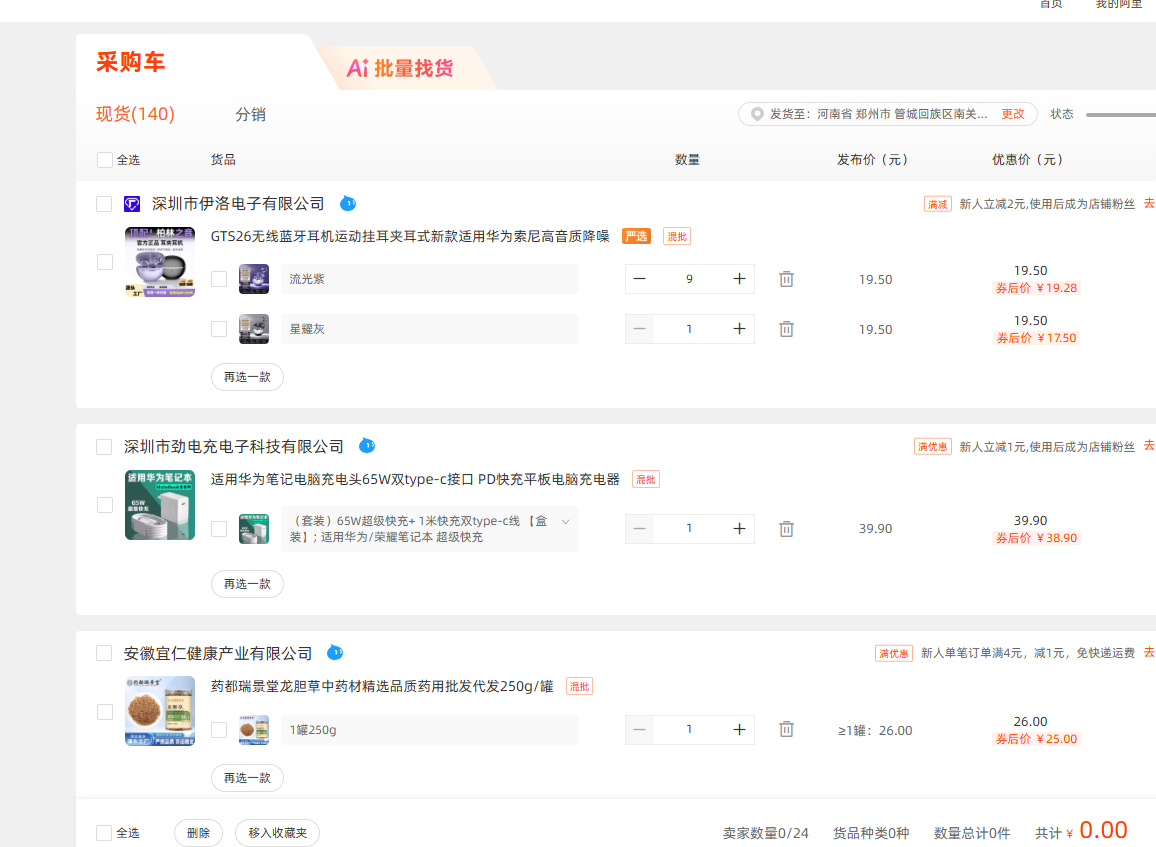Increase quantity of 65W charger set

point(739,529)
